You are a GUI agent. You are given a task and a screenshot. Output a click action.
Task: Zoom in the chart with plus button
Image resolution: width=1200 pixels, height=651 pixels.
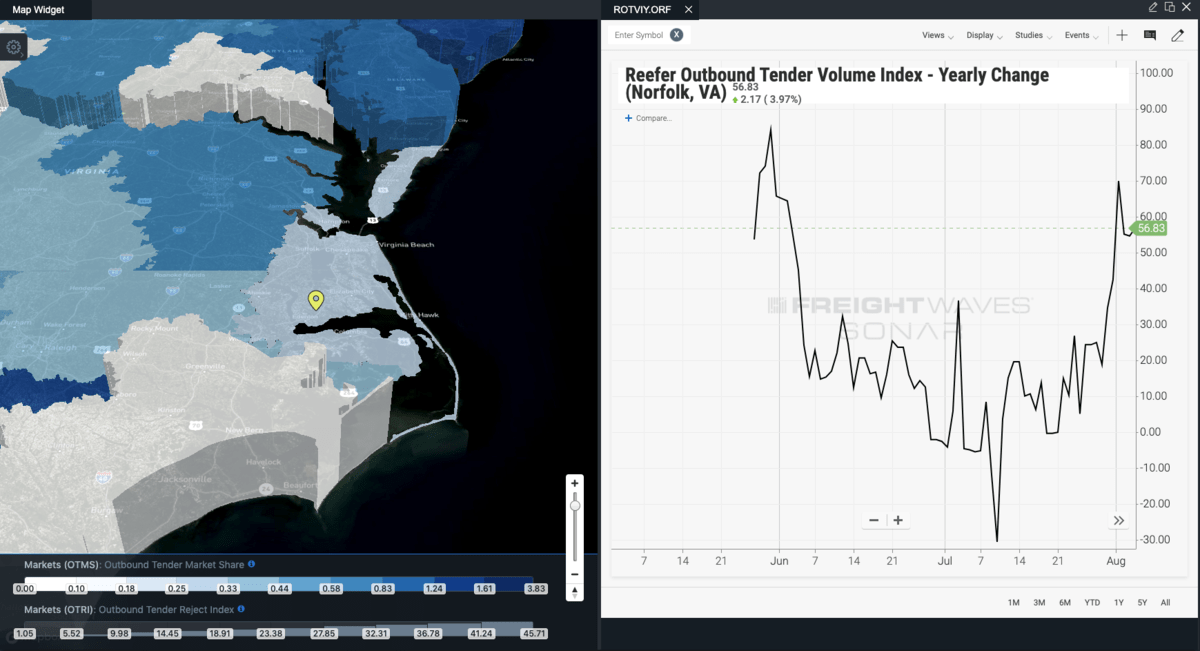click(x=898, y=520)
